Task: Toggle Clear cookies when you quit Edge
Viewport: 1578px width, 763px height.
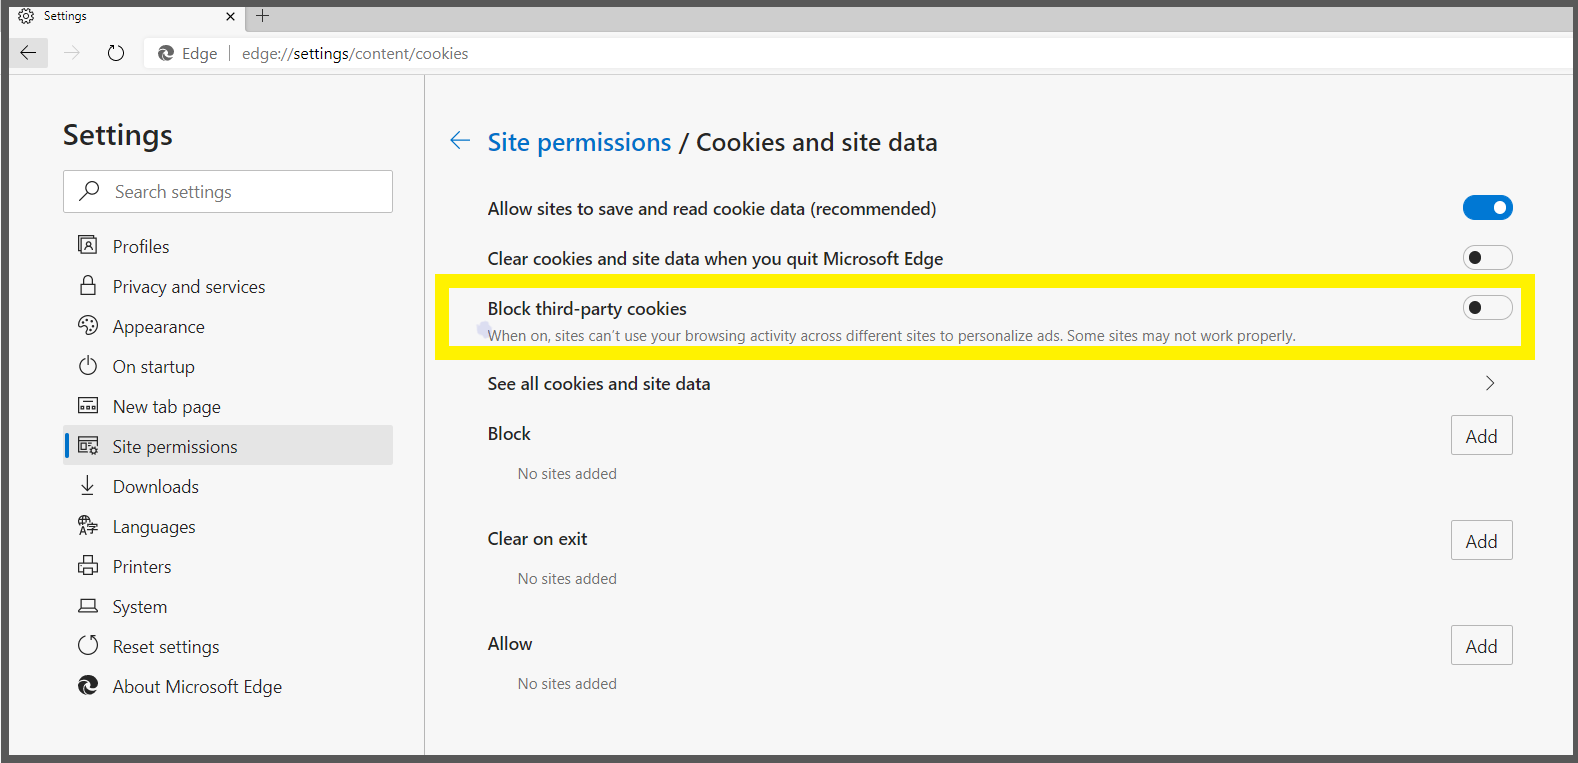Action: 1487,257
